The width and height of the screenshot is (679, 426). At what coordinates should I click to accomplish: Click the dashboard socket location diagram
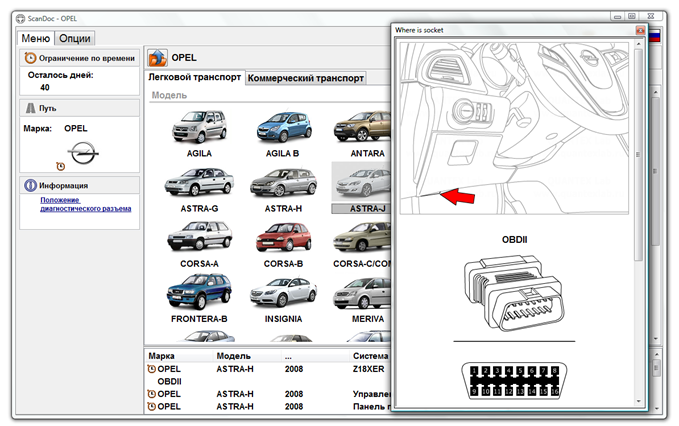(514, 128)
